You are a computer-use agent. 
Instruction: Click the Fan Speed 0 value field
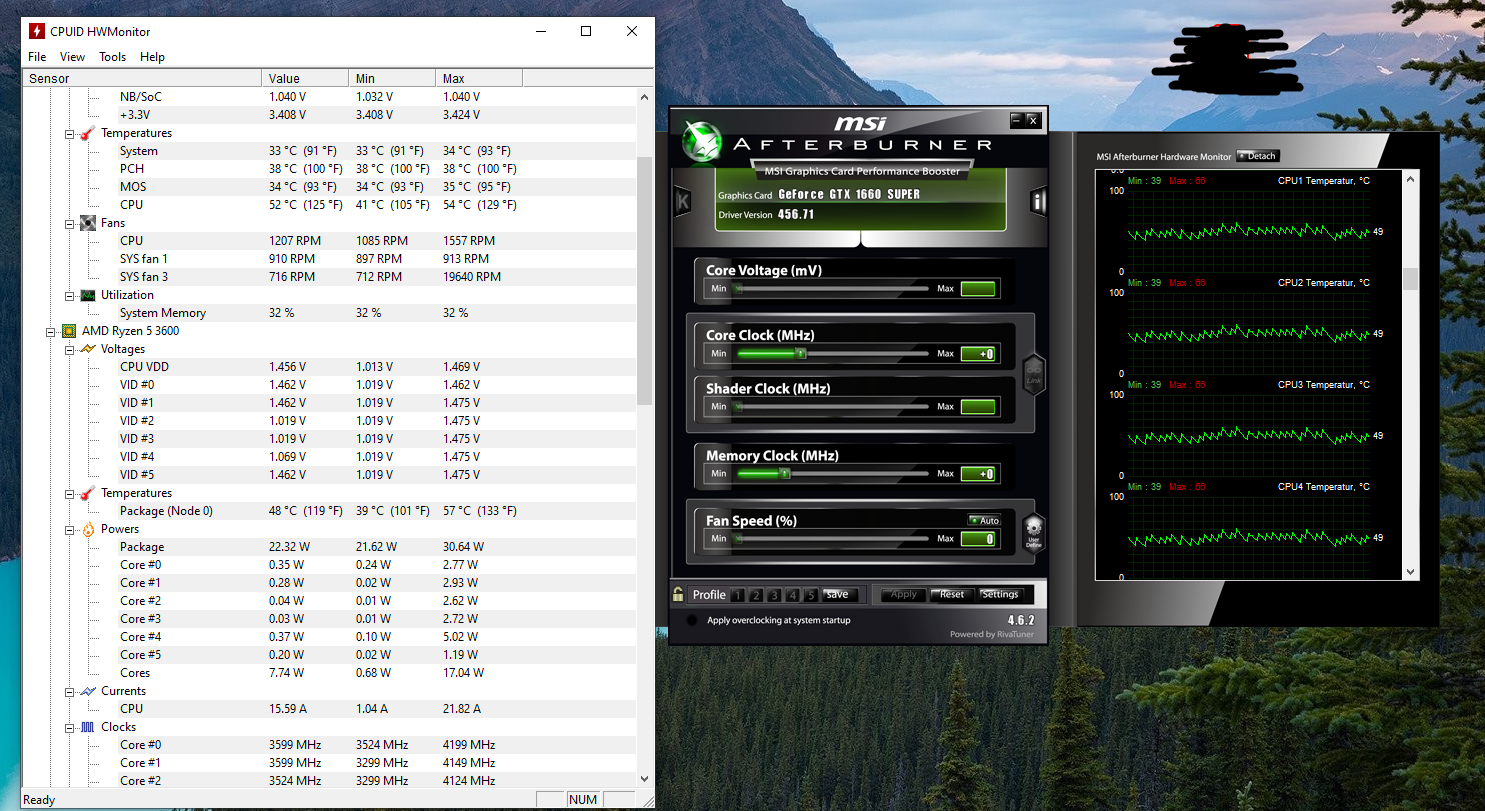(x=978, y=539)
